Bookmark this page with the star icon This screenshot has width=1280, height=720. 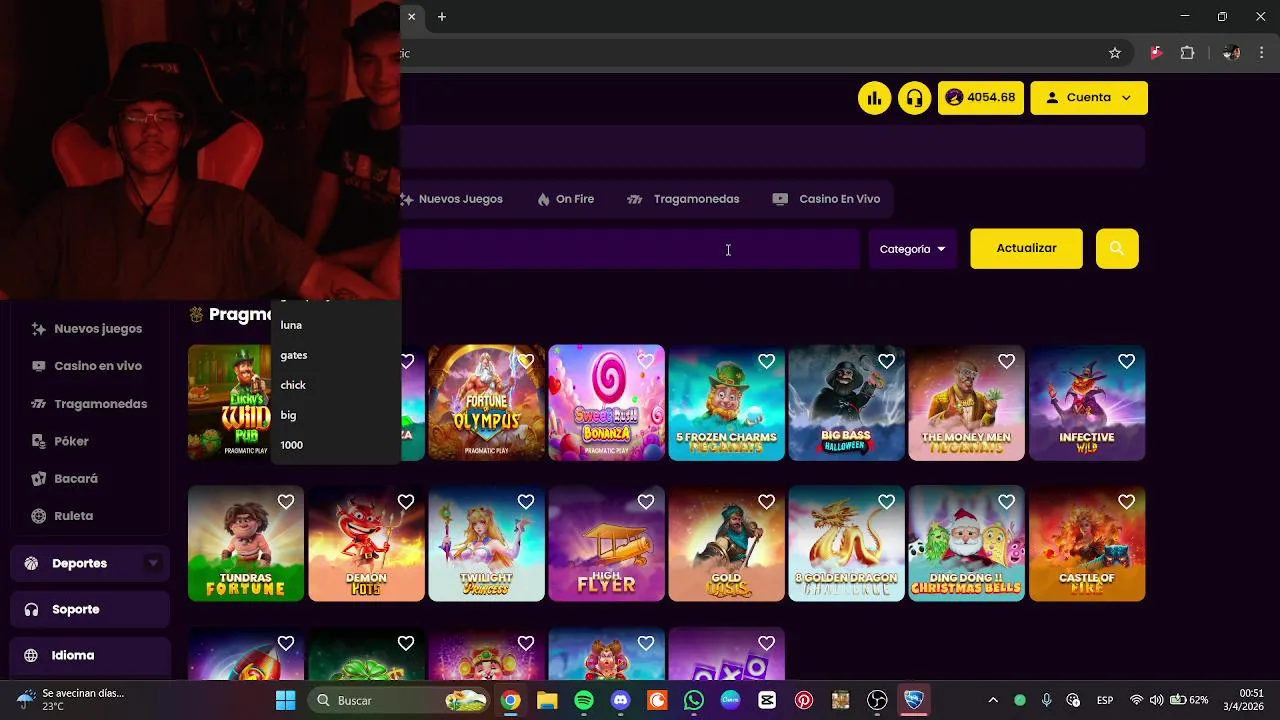click(1115, 53)
